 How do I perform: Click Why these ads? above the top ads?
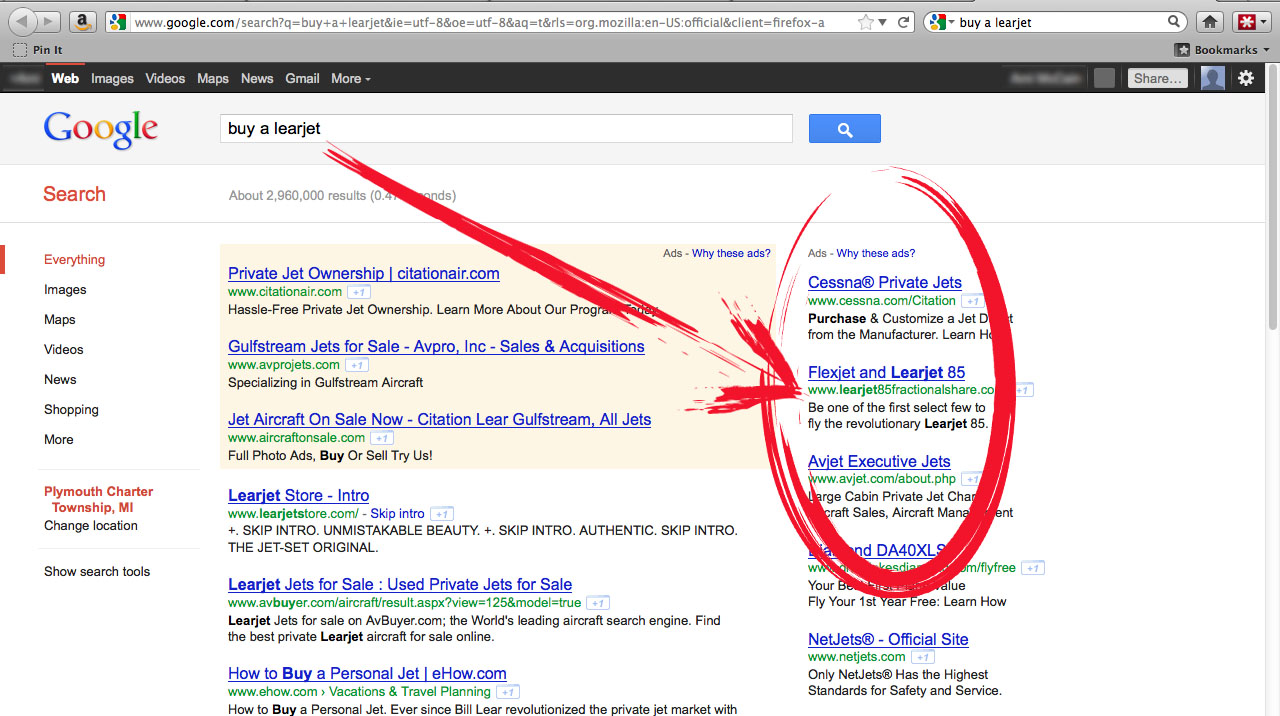[731, 254]
